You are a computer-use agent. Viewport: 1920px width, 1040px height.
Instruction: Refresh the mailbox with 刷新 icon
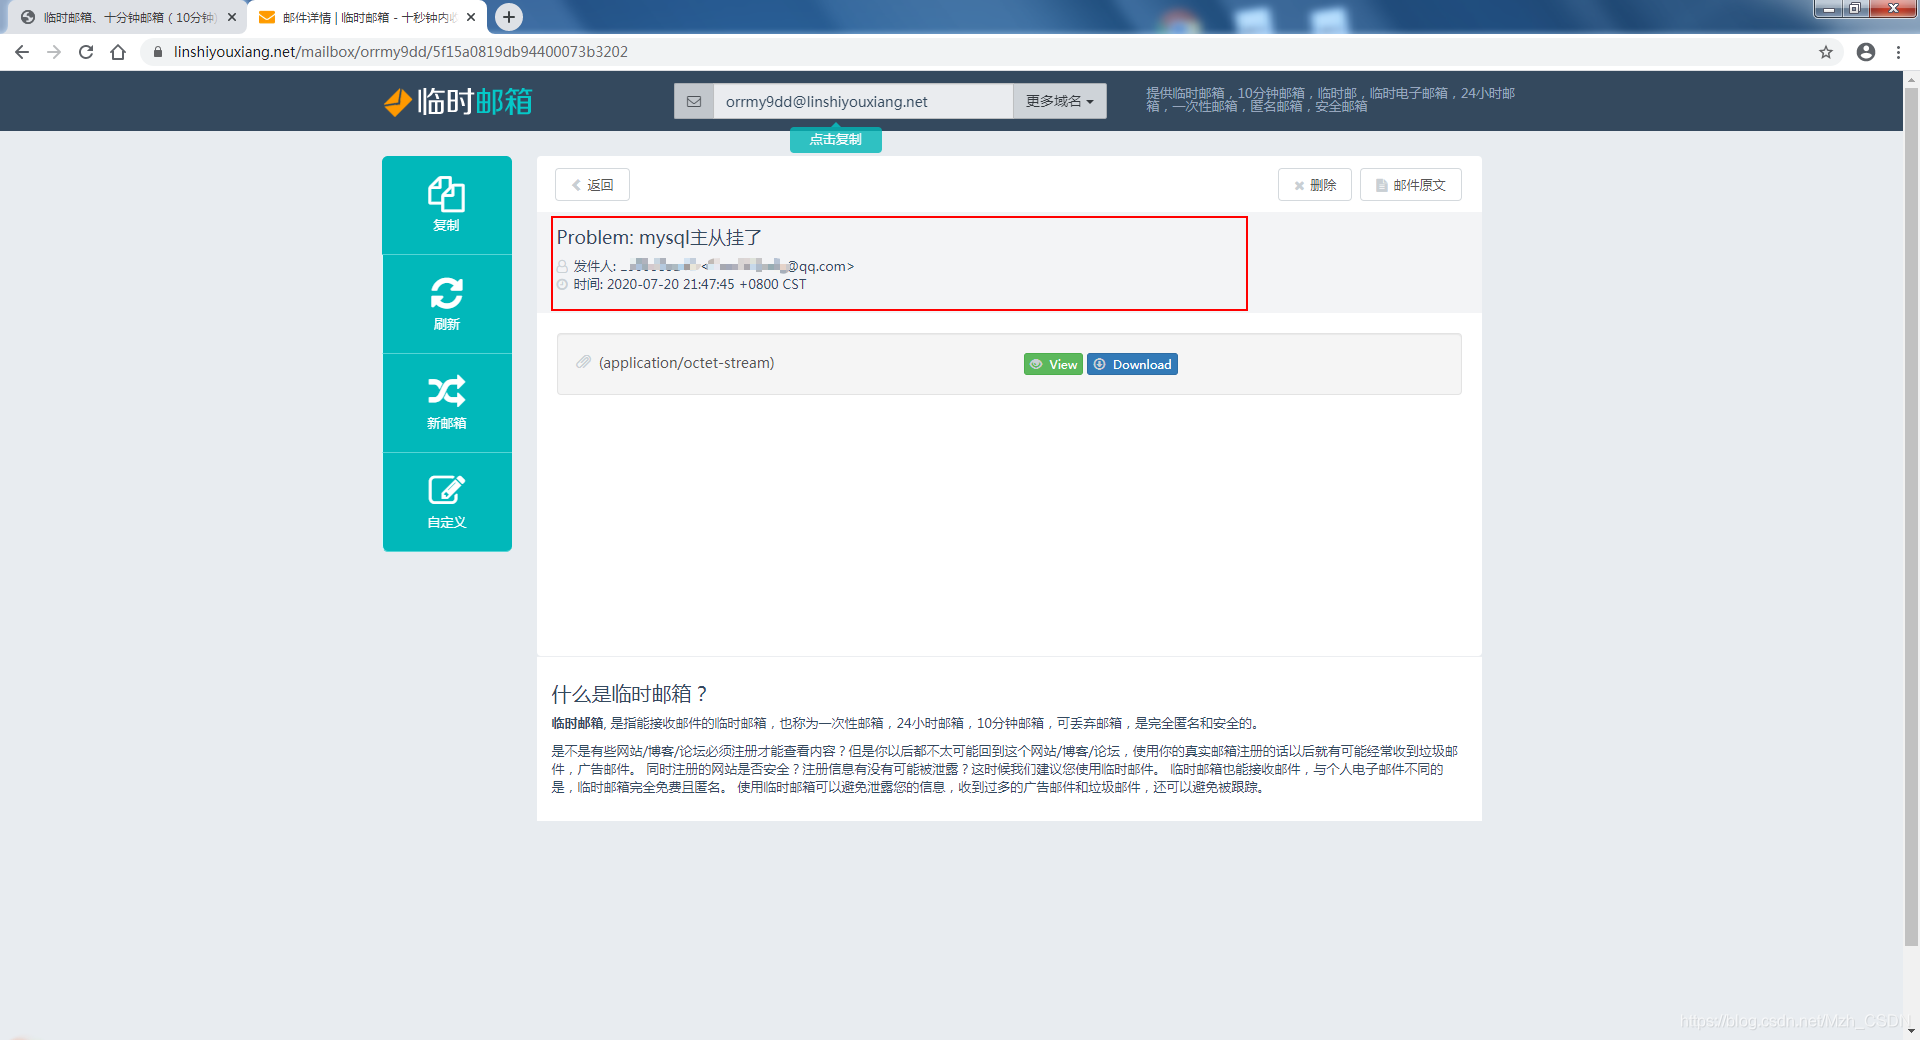[x=447, y=304]
